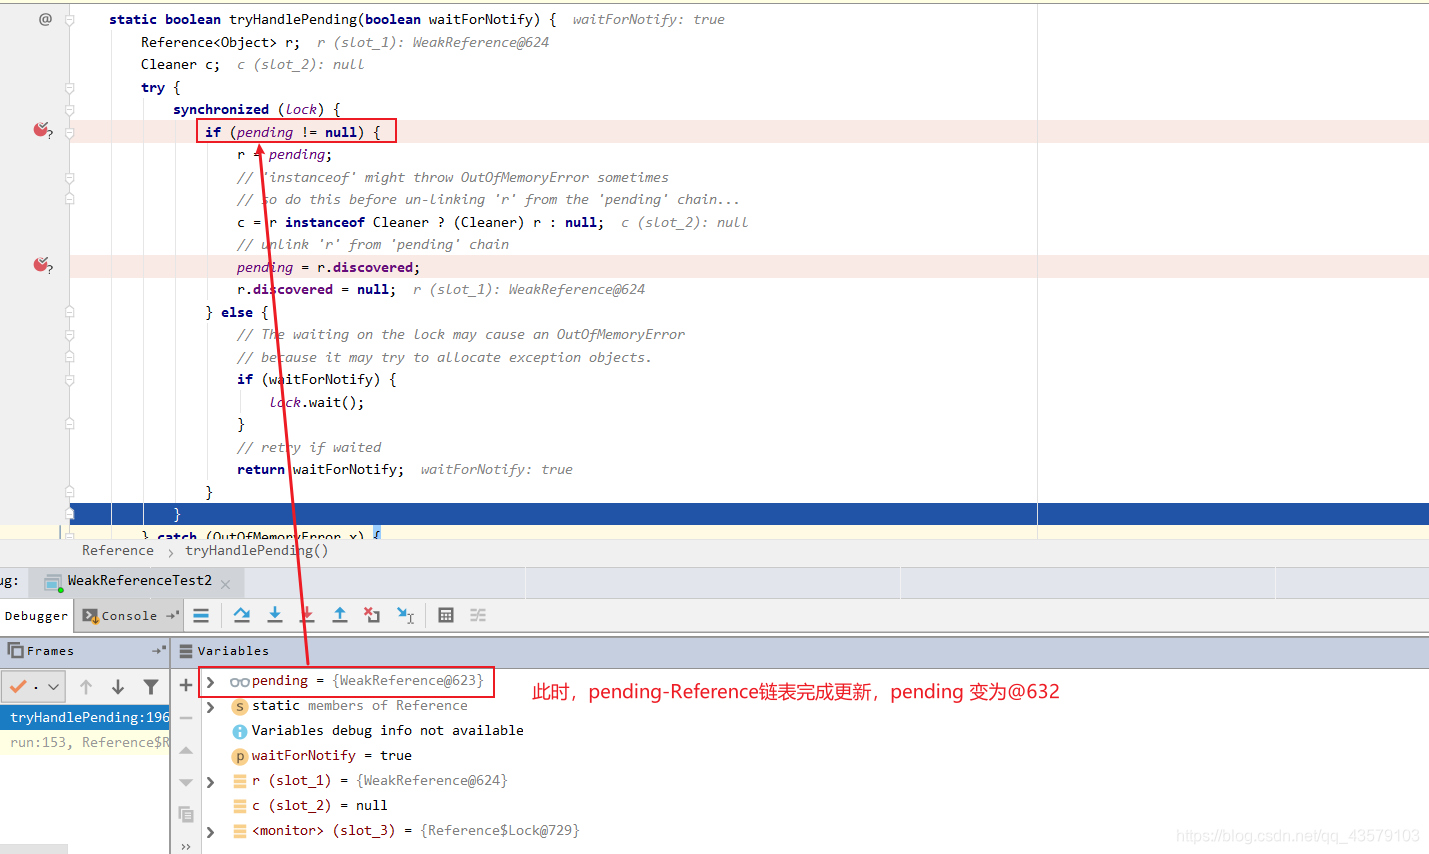The height and width of the screenshot is (854, 1429).
Task: Click the tryHandlePending() breadcrumb
Action: (256, 550)
